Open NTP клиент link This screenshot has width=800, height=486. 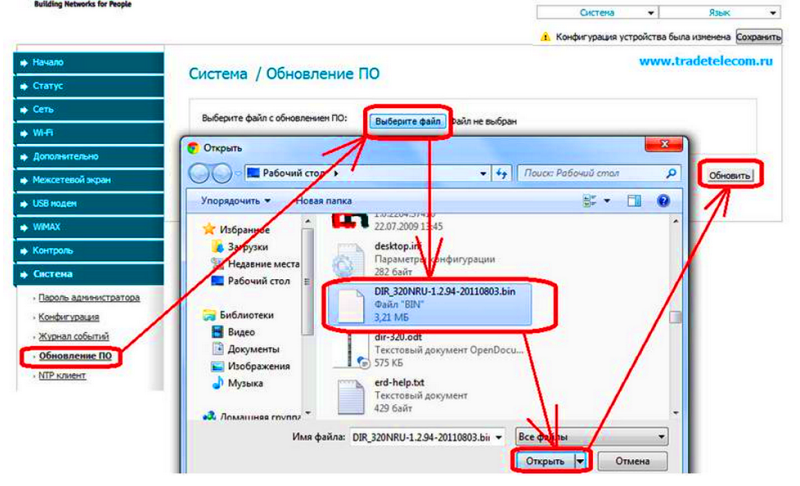[62, 375]
